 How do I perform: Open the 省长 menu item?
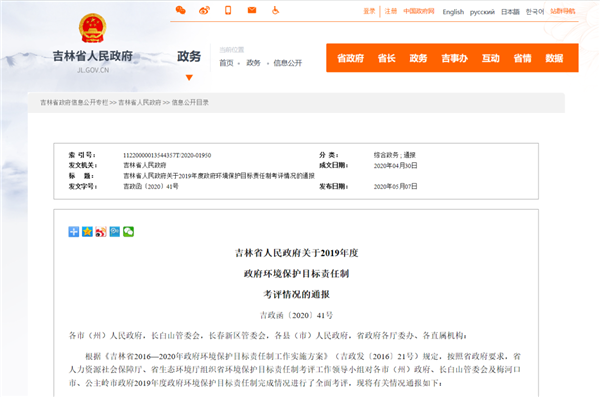click(x=386, y=58)
